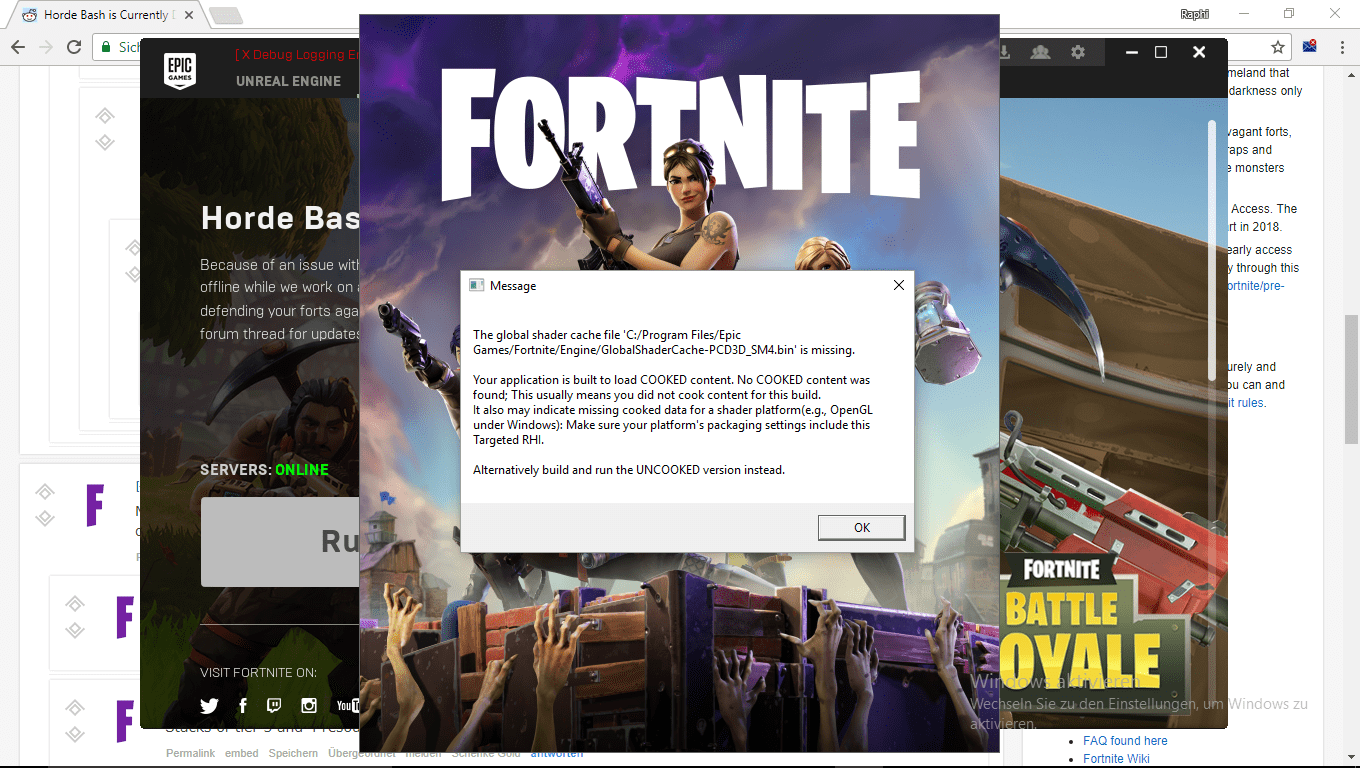Open the Fortnite Wiki sidebar link
This screenshot has width=1360, height=768.
[x=1116, y=759]
